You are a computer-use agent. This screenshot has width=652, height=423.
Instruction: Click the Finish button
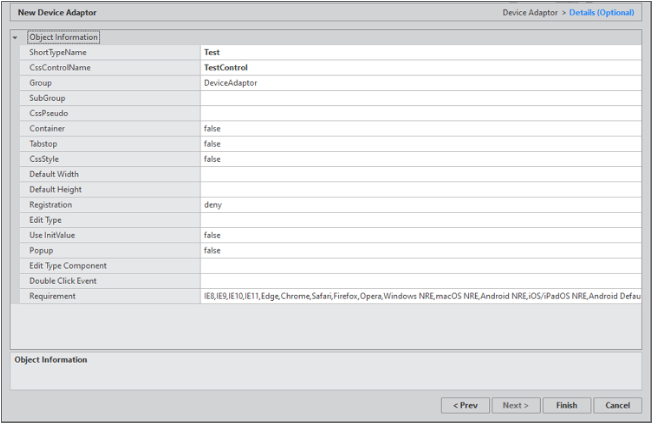pos(567,405)
